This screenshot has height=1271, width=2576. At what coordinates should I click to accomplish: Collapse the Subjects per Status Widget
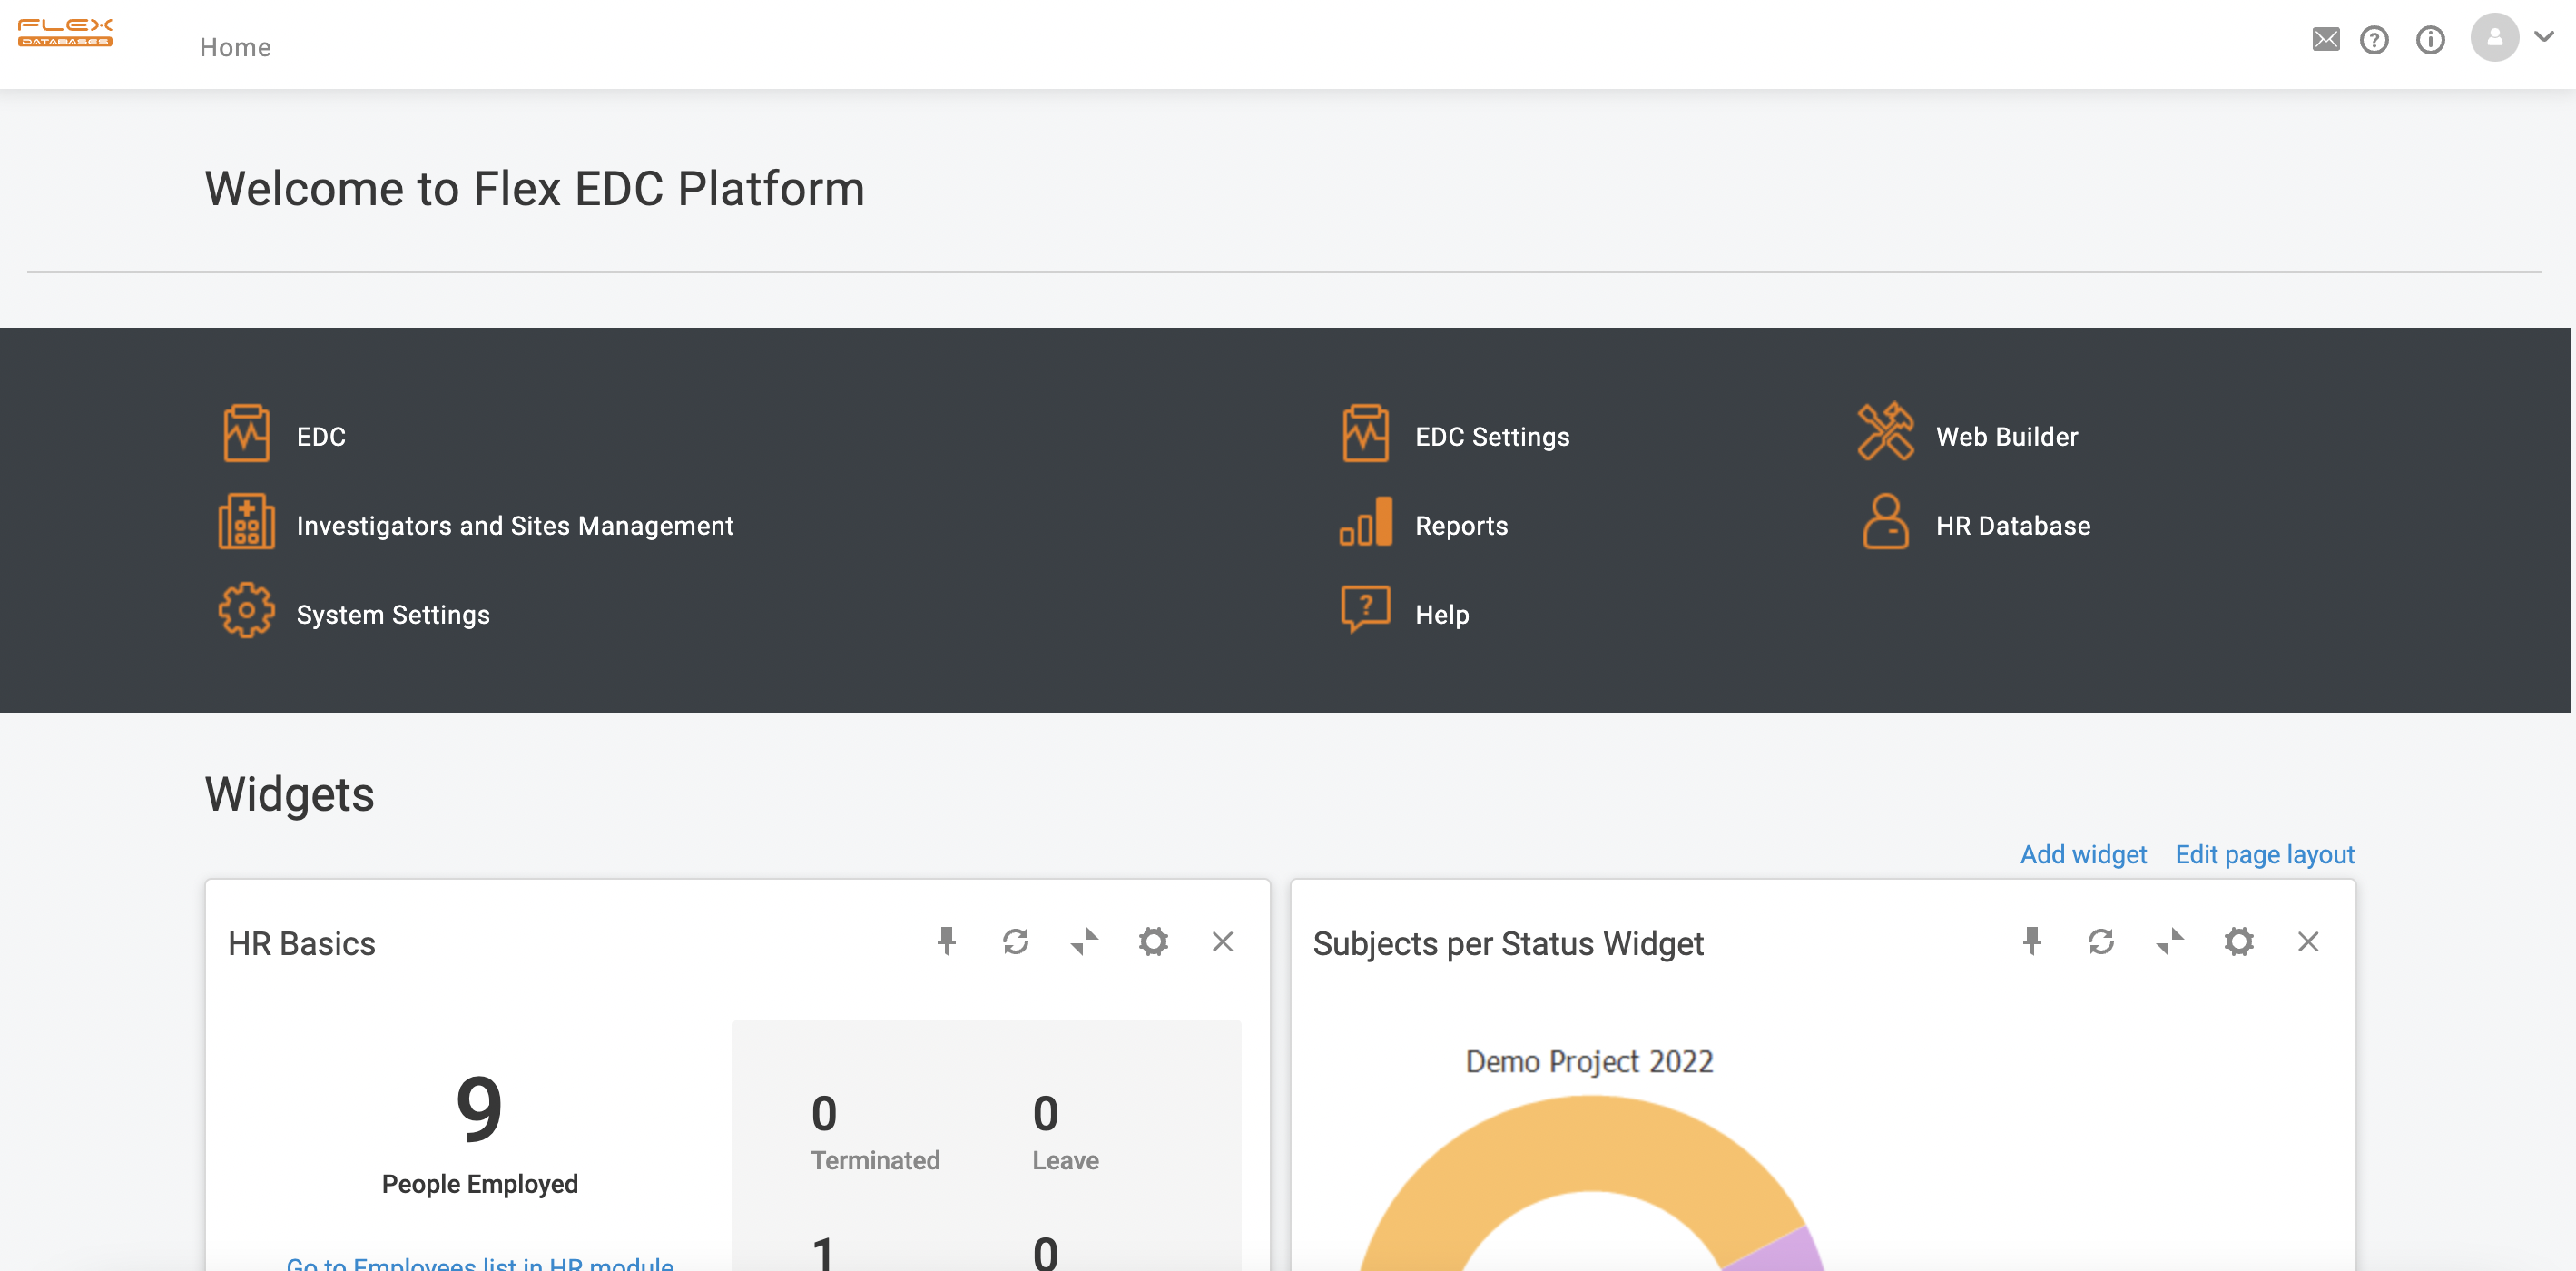(2169, 941)
